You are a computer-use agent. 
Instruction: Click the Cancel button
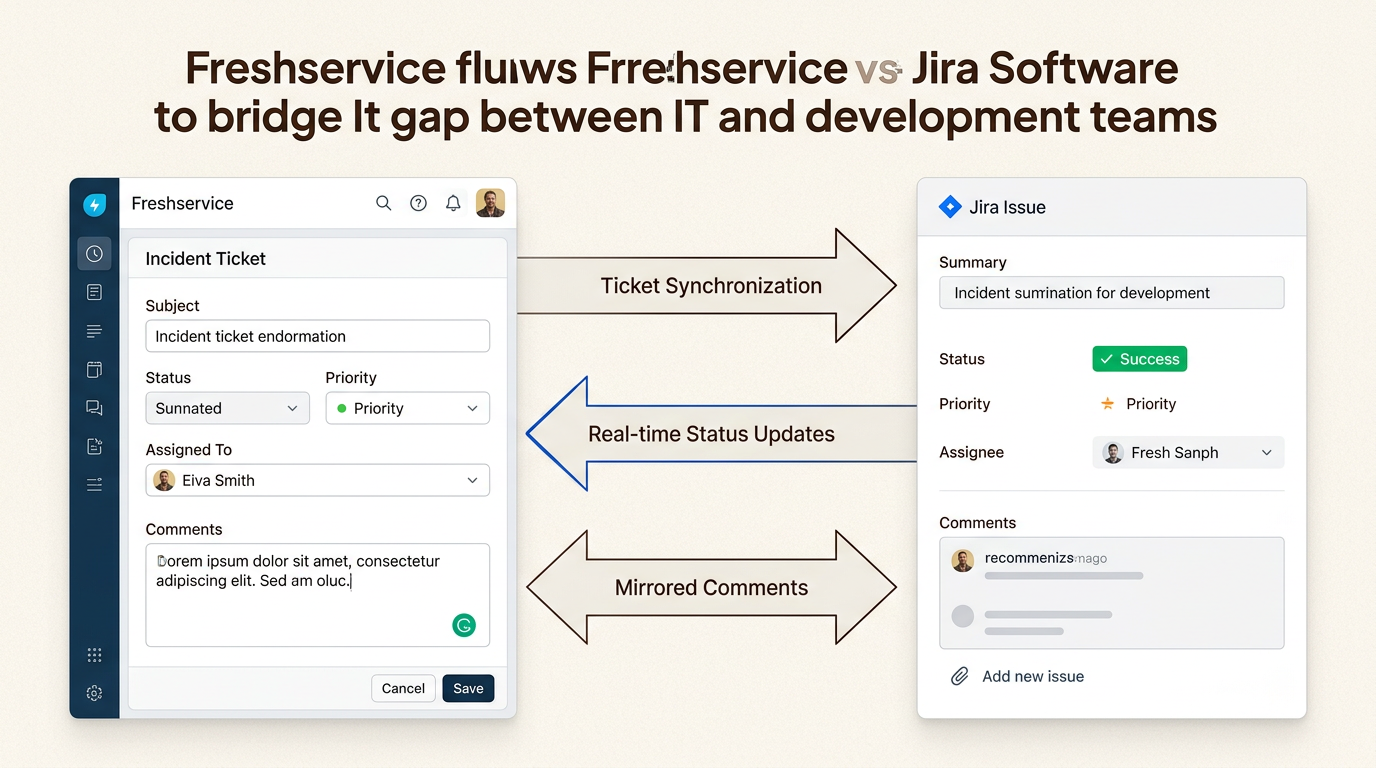coord(403,688)
